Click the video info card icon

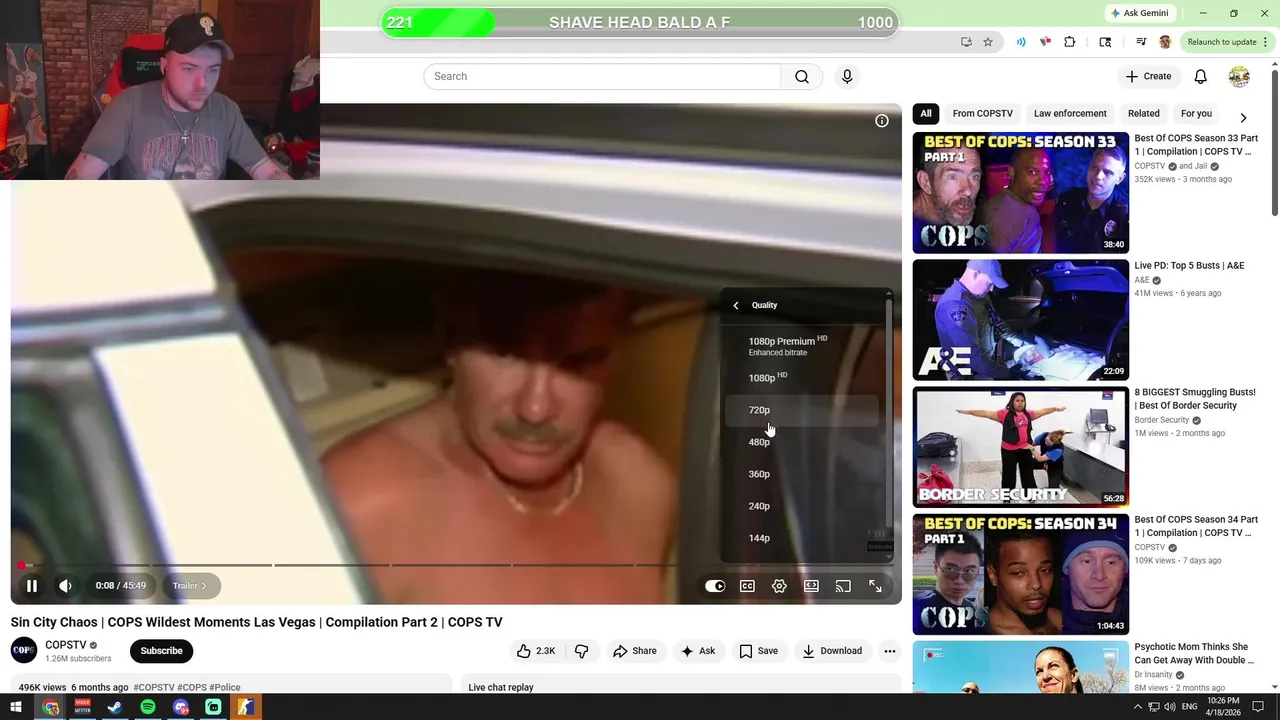(x=882, y=121)
